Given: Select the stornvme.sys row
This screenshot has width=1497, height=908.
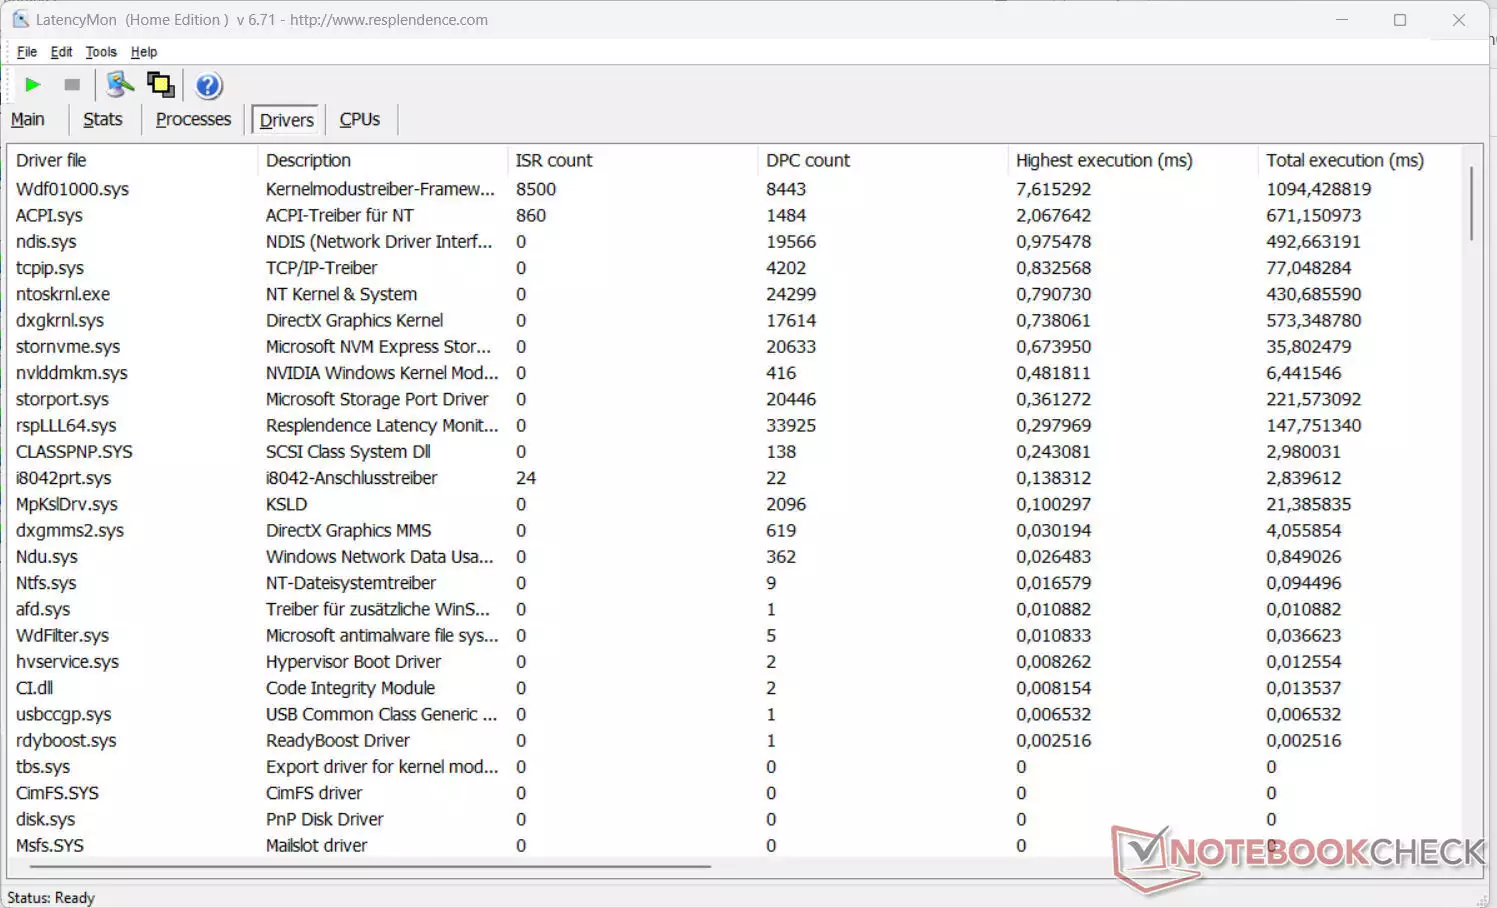Looking at the screenshot, I should click(735, 346).
